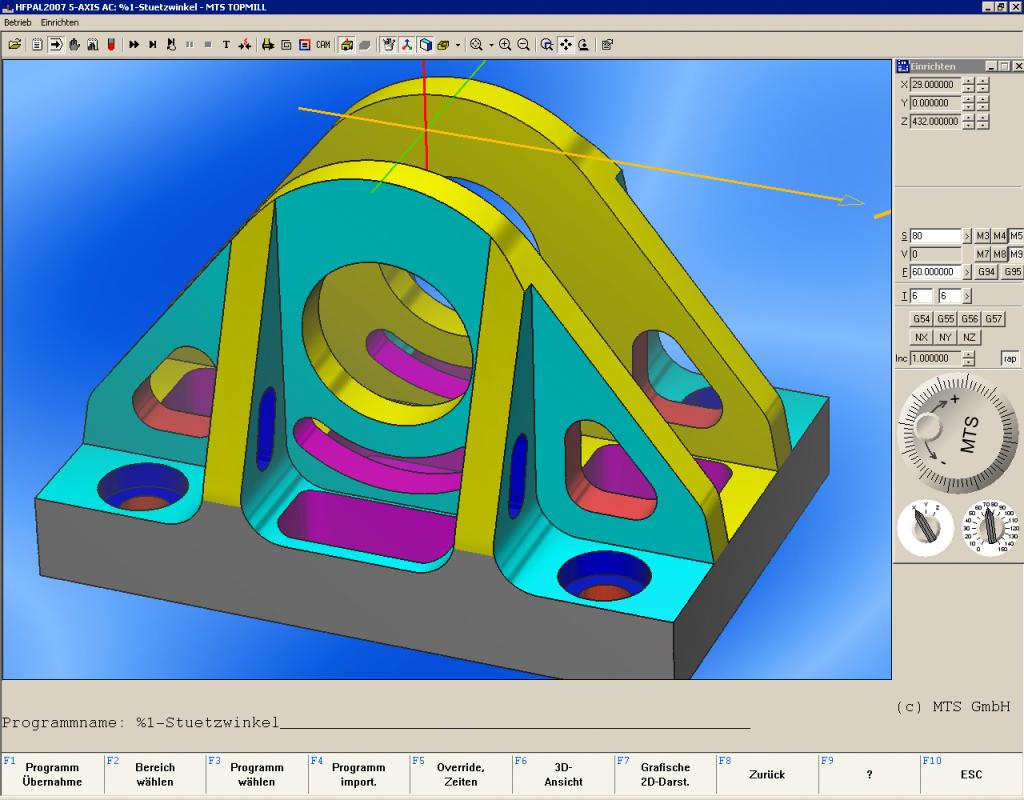Viewport: 1024px width, 800px height.
Task: Click the feed override percentage dial
Action: tap(991, 527)
